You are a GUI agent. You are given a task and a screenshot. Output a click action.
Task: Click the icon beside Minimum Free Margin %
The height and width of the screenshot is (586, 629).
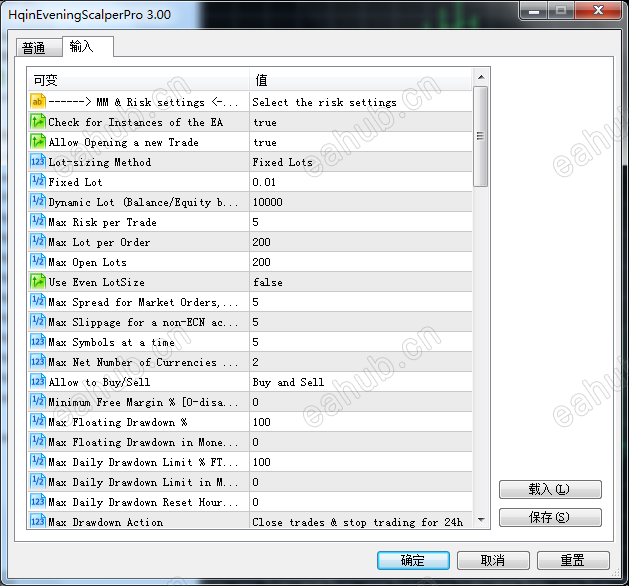click(x=38, y=402)
